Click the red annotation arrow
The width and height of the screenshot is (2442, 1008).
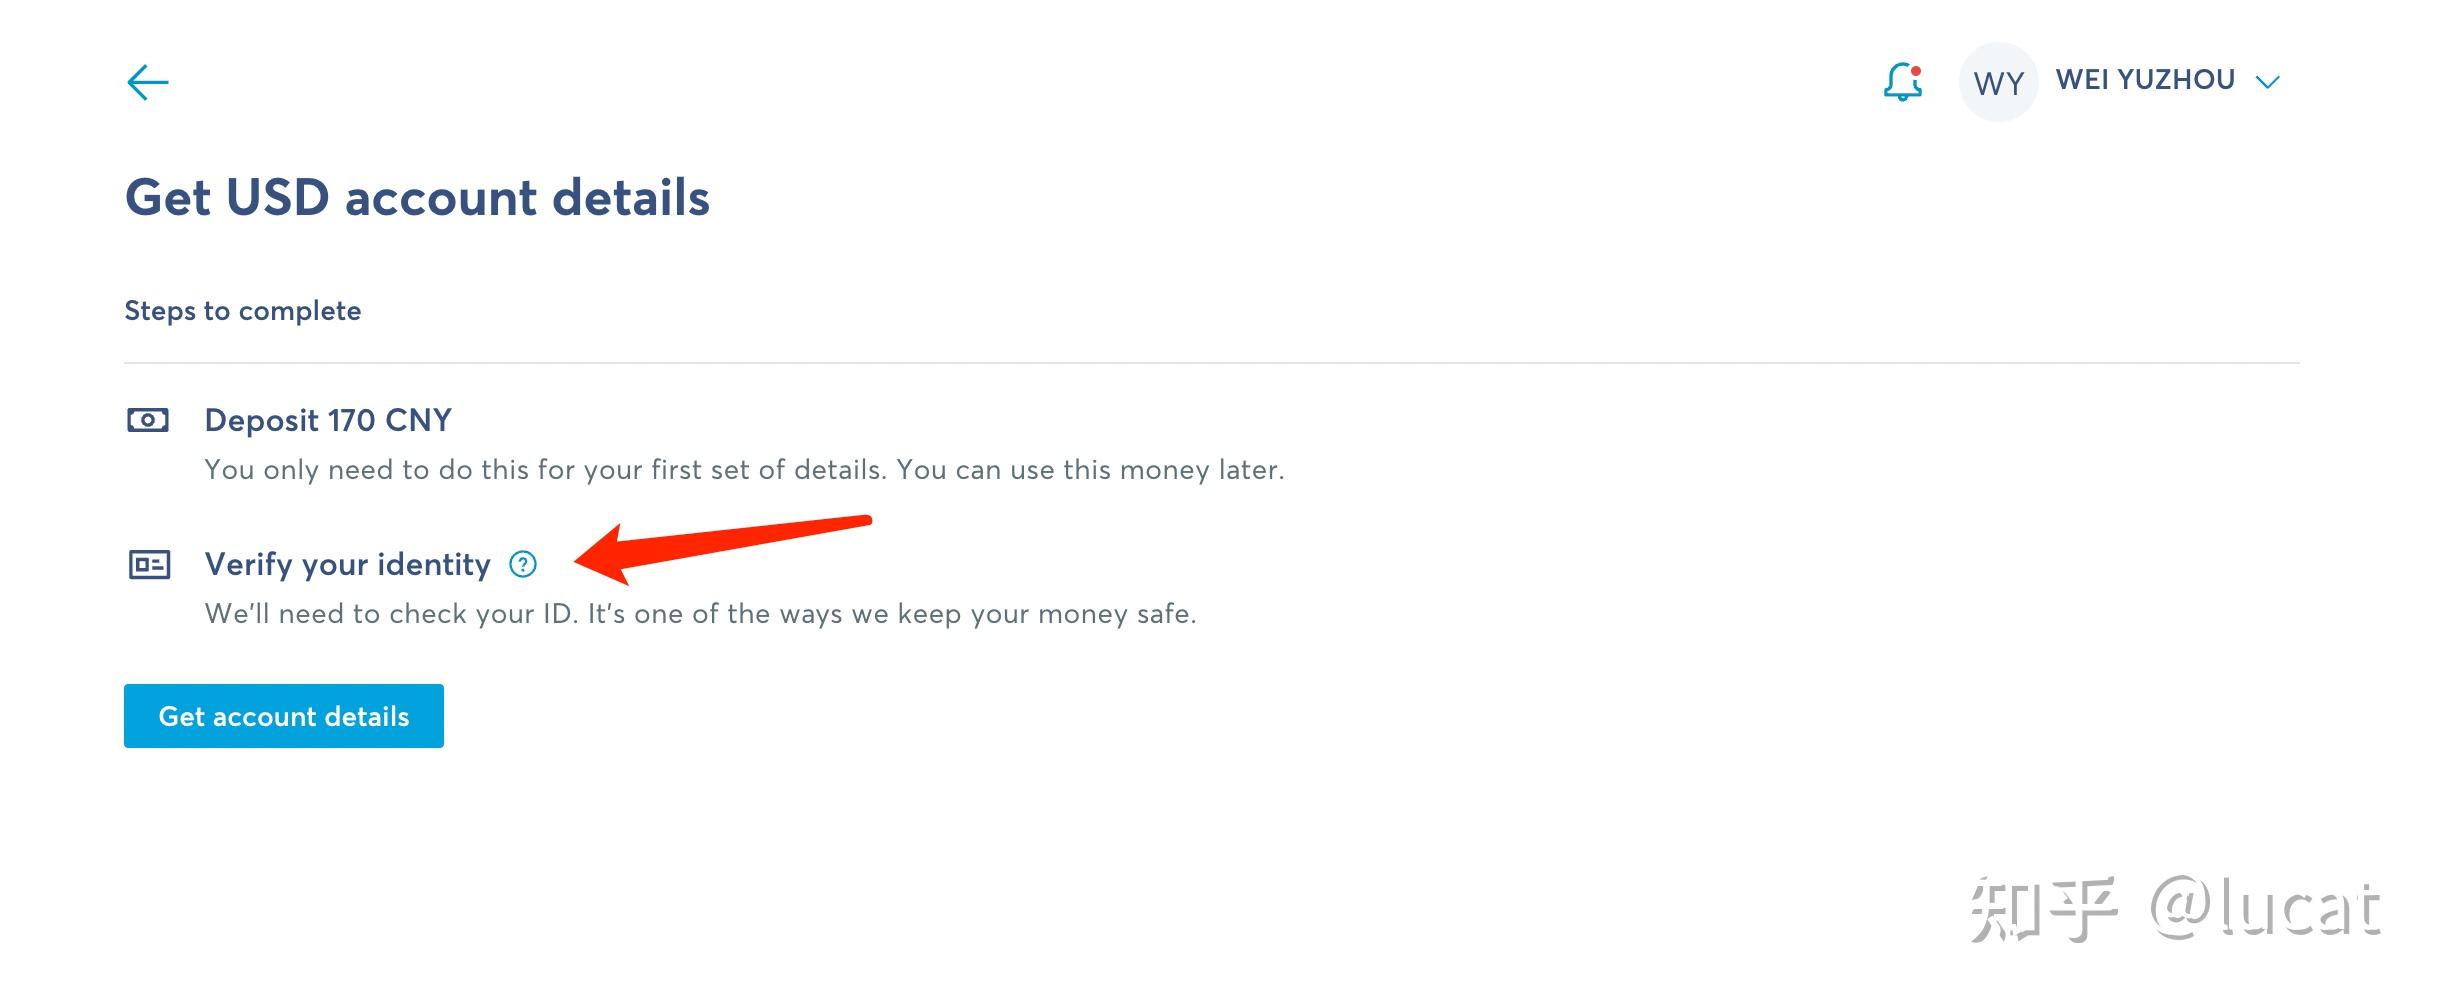coord(723,548)
